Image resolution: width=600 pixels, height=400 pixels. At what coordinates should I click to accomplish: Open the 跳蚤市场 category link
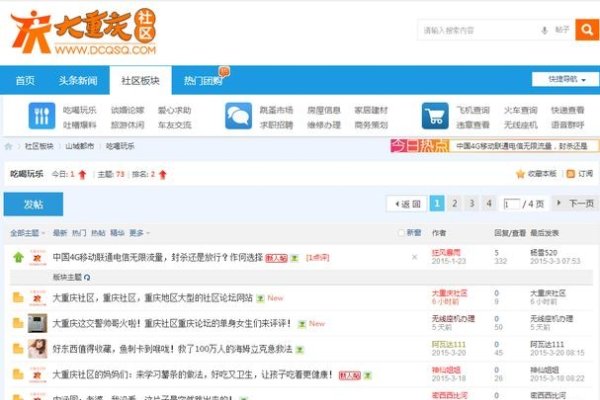pos(276,110)
